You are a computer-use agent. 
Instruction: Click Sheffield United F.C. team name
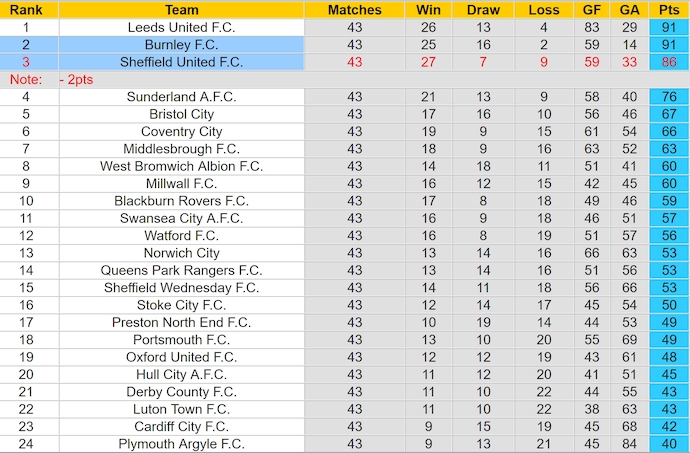(181, 62)
